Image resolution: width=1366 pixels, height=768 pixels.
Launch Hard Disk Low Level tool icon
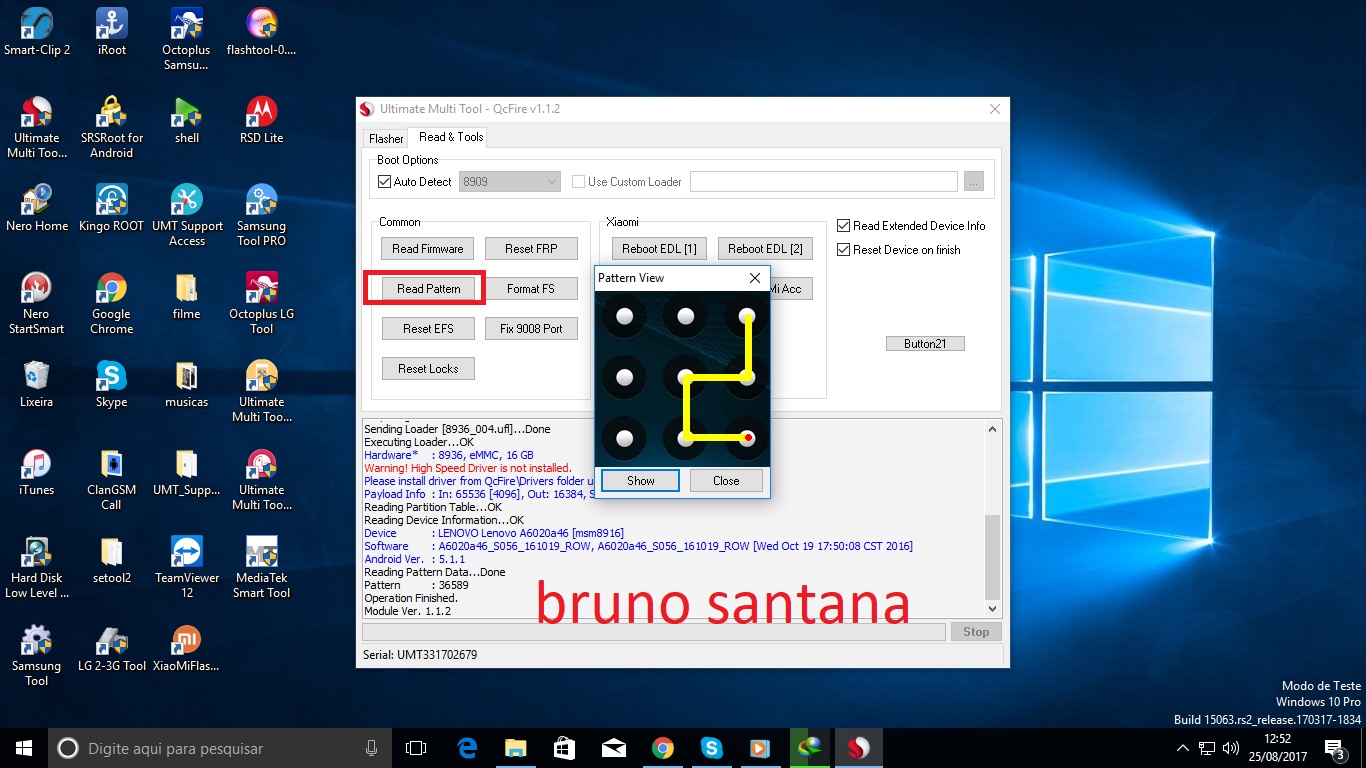pyautogui.click(x=37, y=567)
